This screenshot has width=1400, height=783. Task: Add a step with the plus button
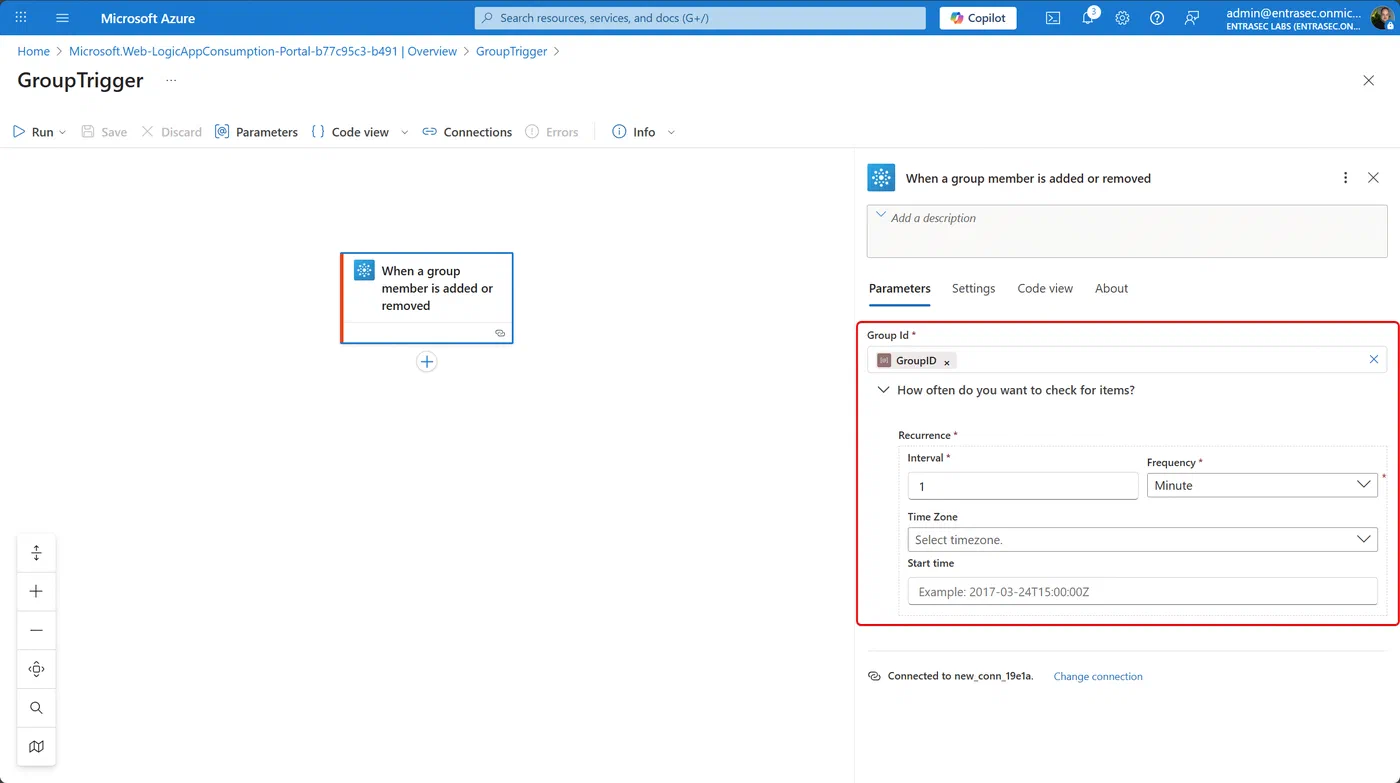click(x=427, y=362)
